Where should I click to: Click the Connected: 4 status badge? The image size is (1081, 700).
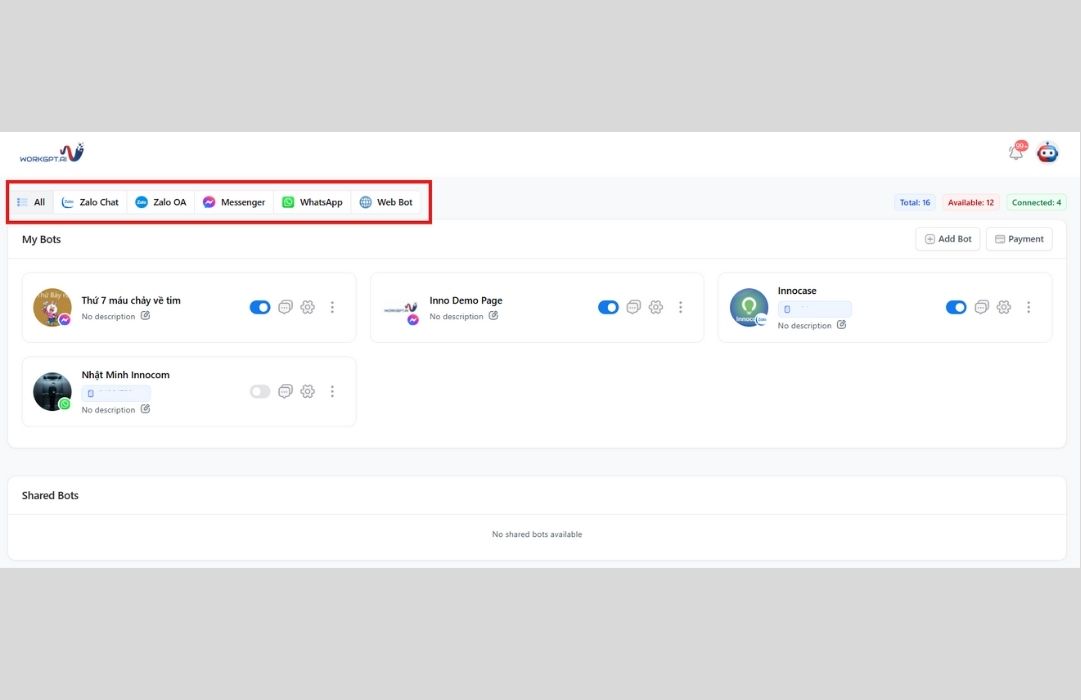point(1036,201)
